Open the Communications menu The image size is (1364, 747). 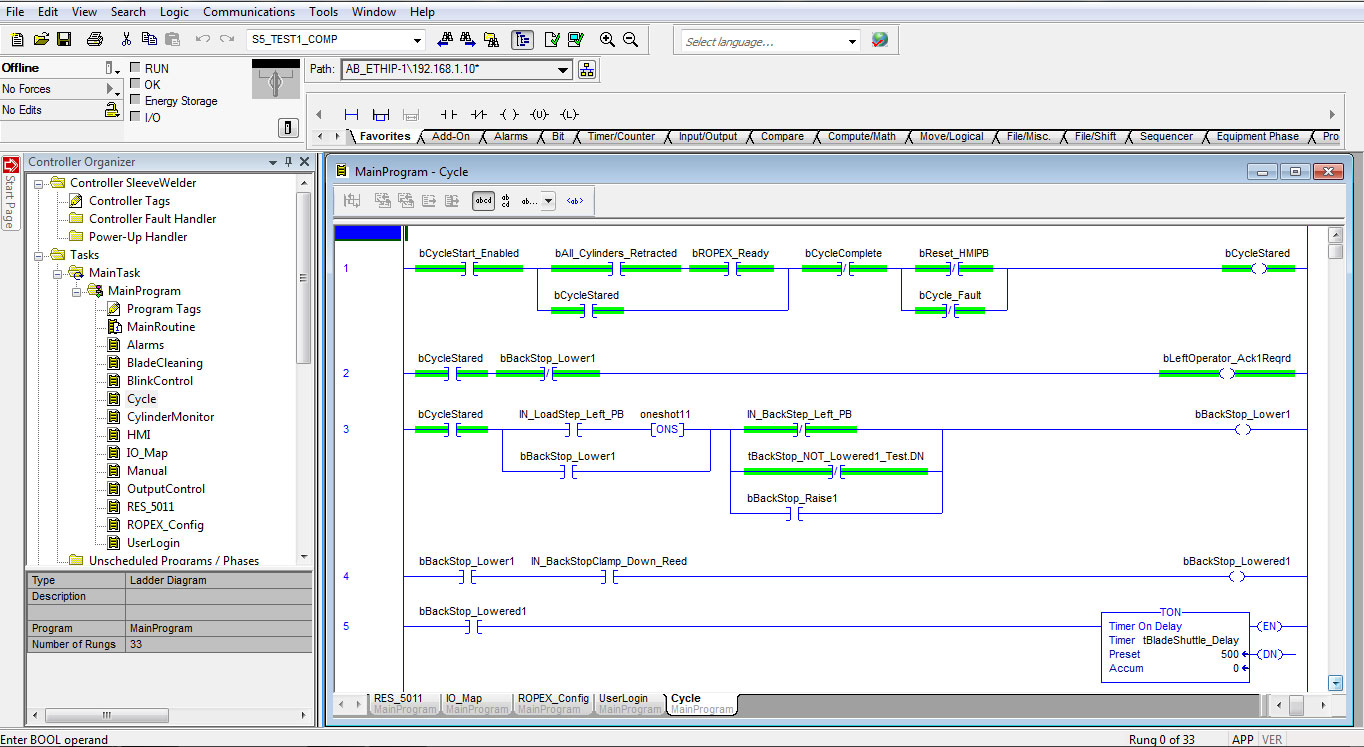248,12
